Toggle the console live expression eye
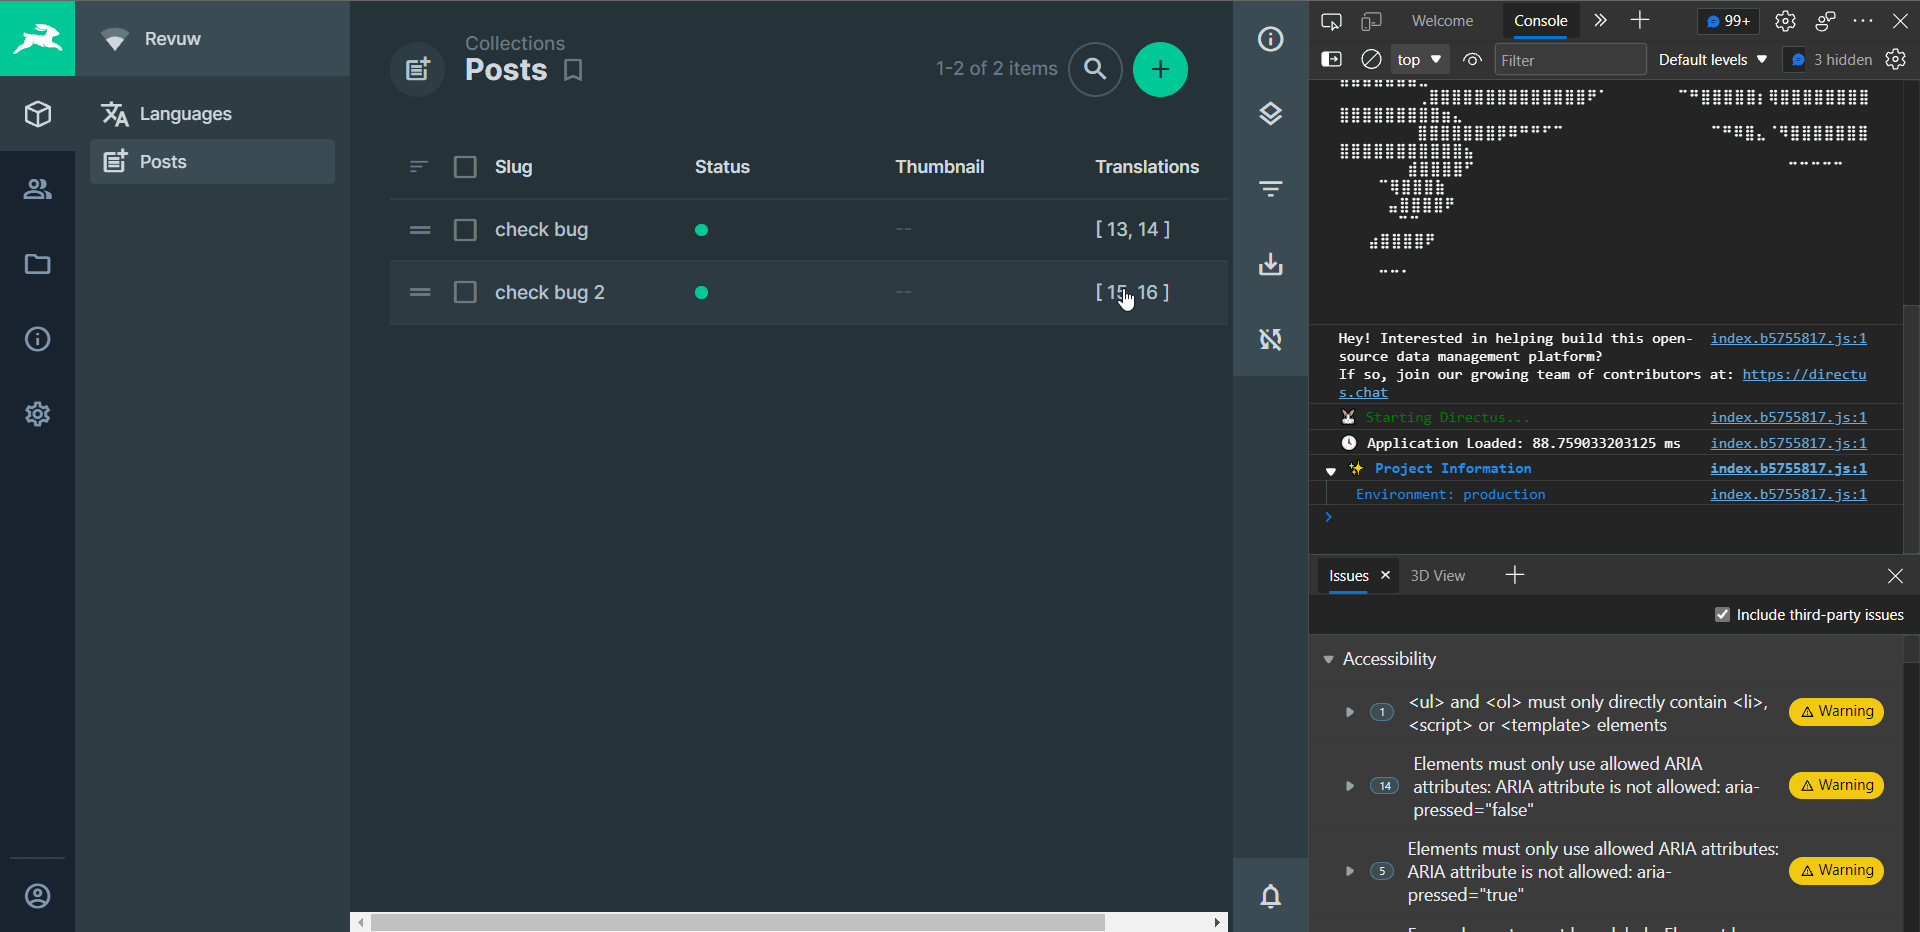The image size is (1920, 932). [x=1472, y=60]
